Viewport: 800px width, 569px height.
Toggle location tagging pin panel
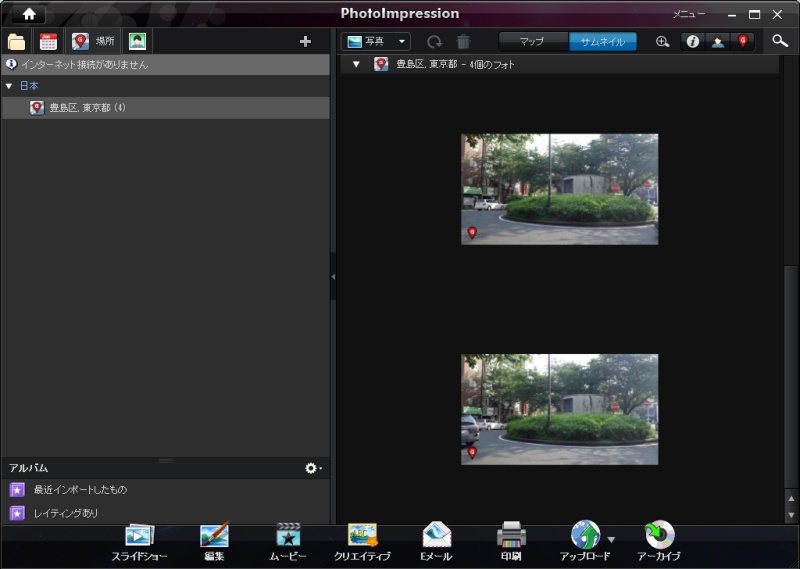pos(743,41)
